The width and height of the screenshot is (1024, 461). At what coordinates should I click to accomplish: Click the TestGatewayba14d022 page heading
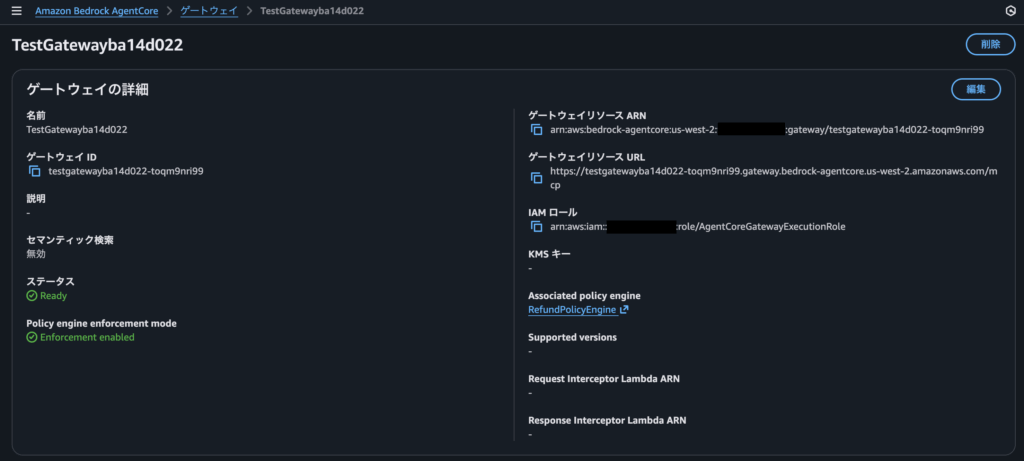tap(97, 45)
